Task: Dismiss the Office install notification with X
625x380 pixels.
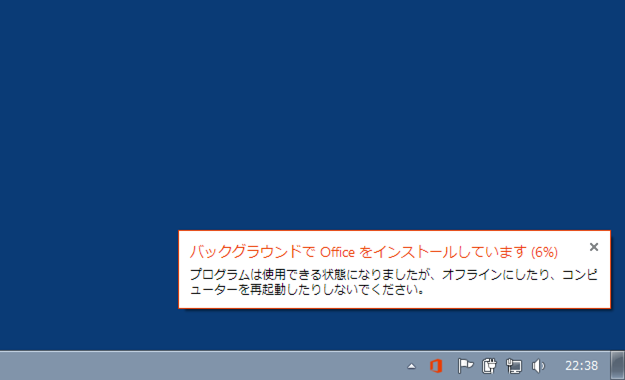Action: [594, 247]
